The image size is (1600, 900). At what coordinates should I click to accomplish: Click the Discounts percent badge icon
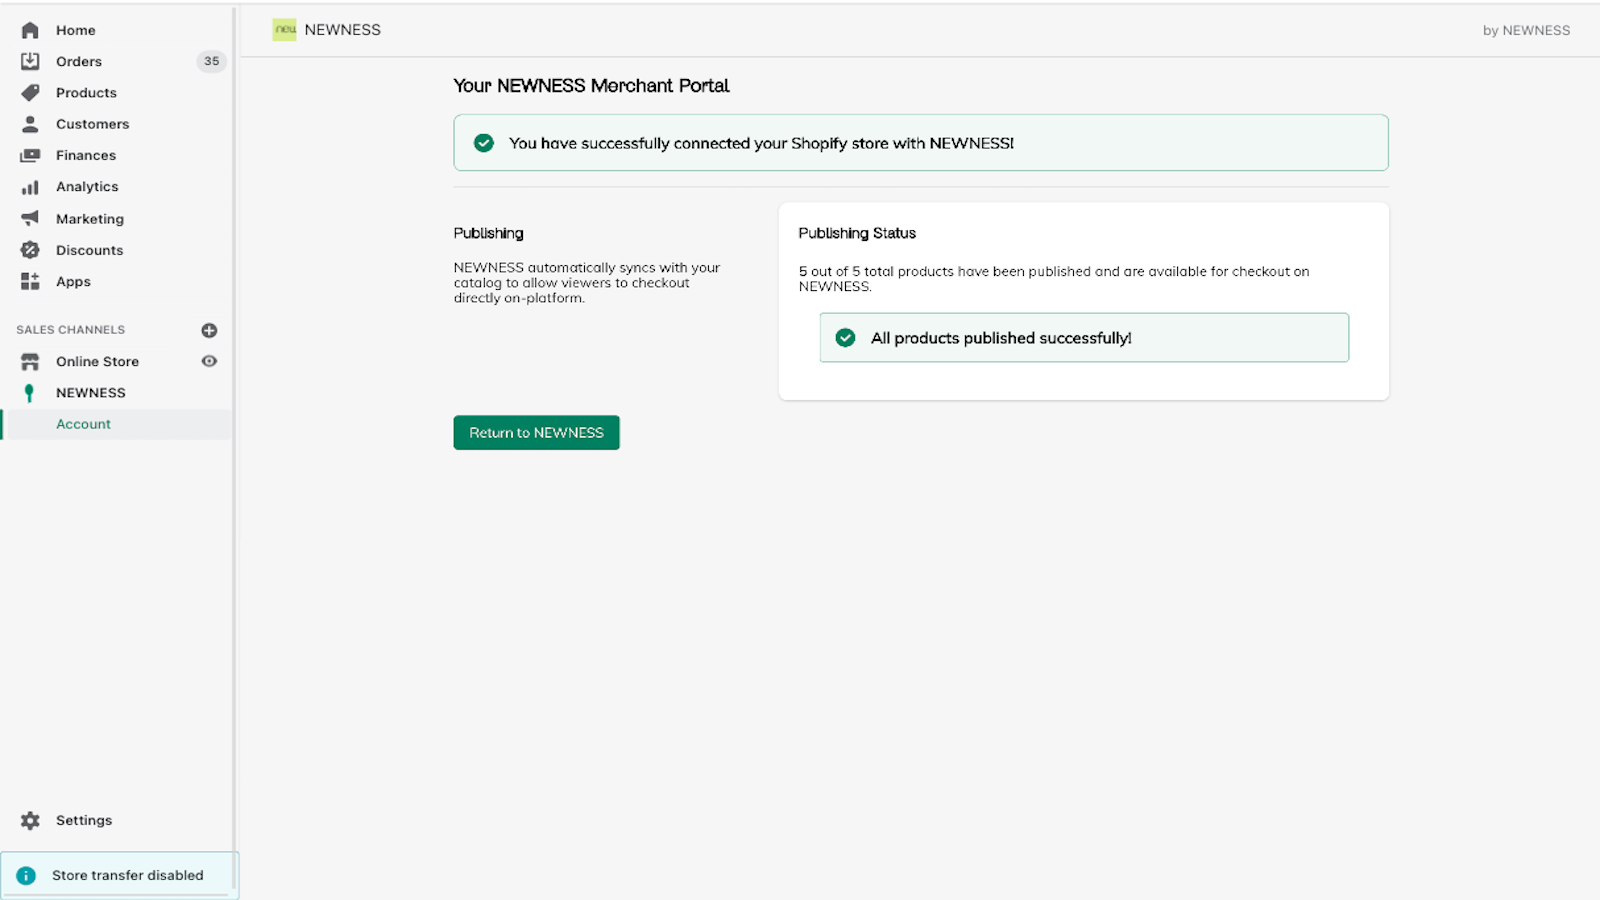pyautogui.click(x=30, y=250)
